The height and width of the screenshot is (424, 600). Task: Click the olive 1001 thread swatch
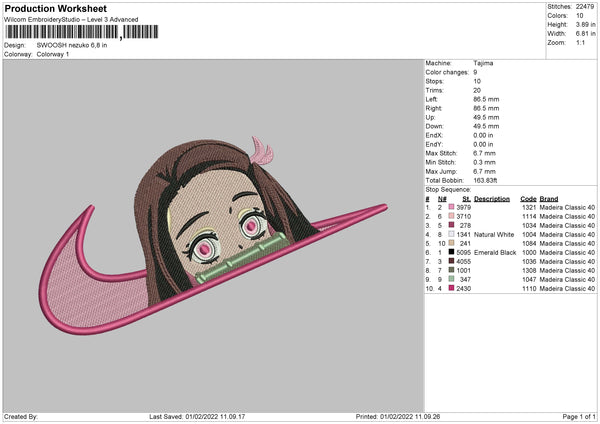[452, 270]
